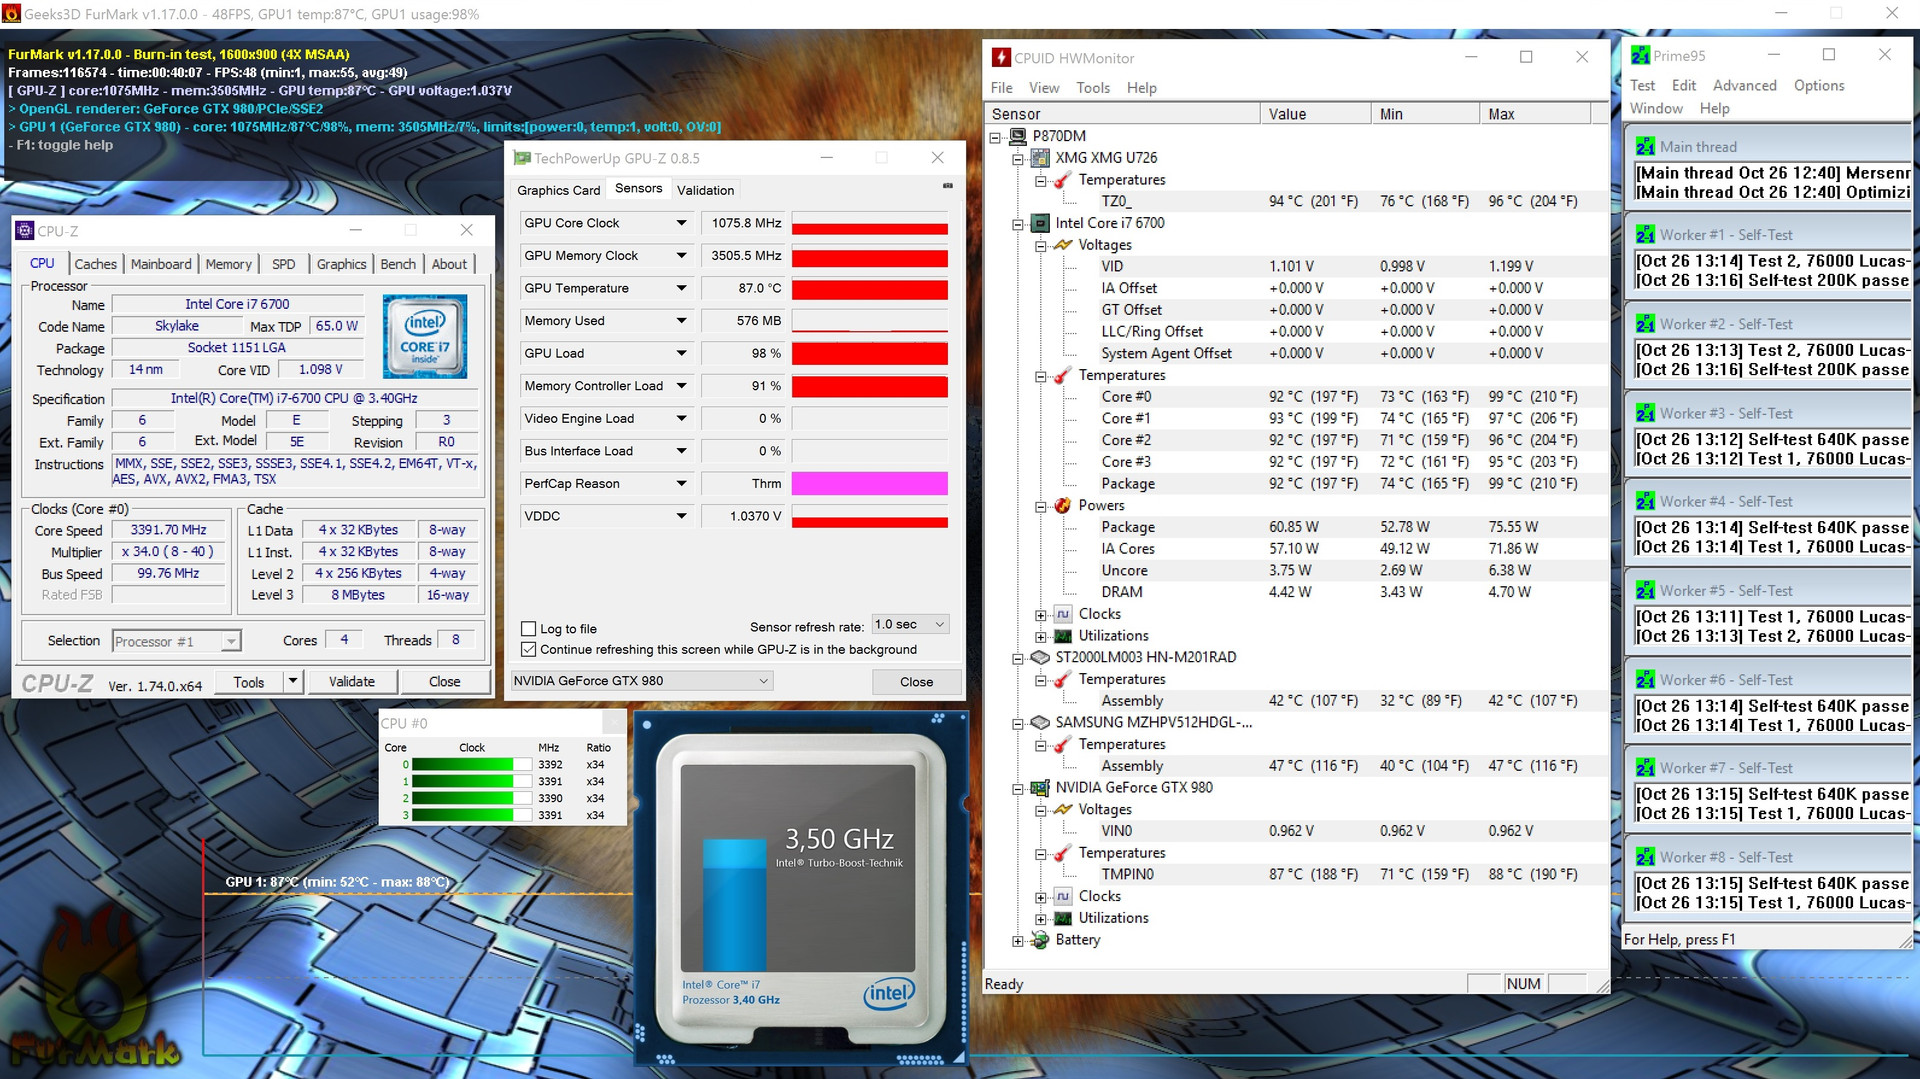
Task: Switch to the Caches tab in CPU-Z
Action: (95, 264)
